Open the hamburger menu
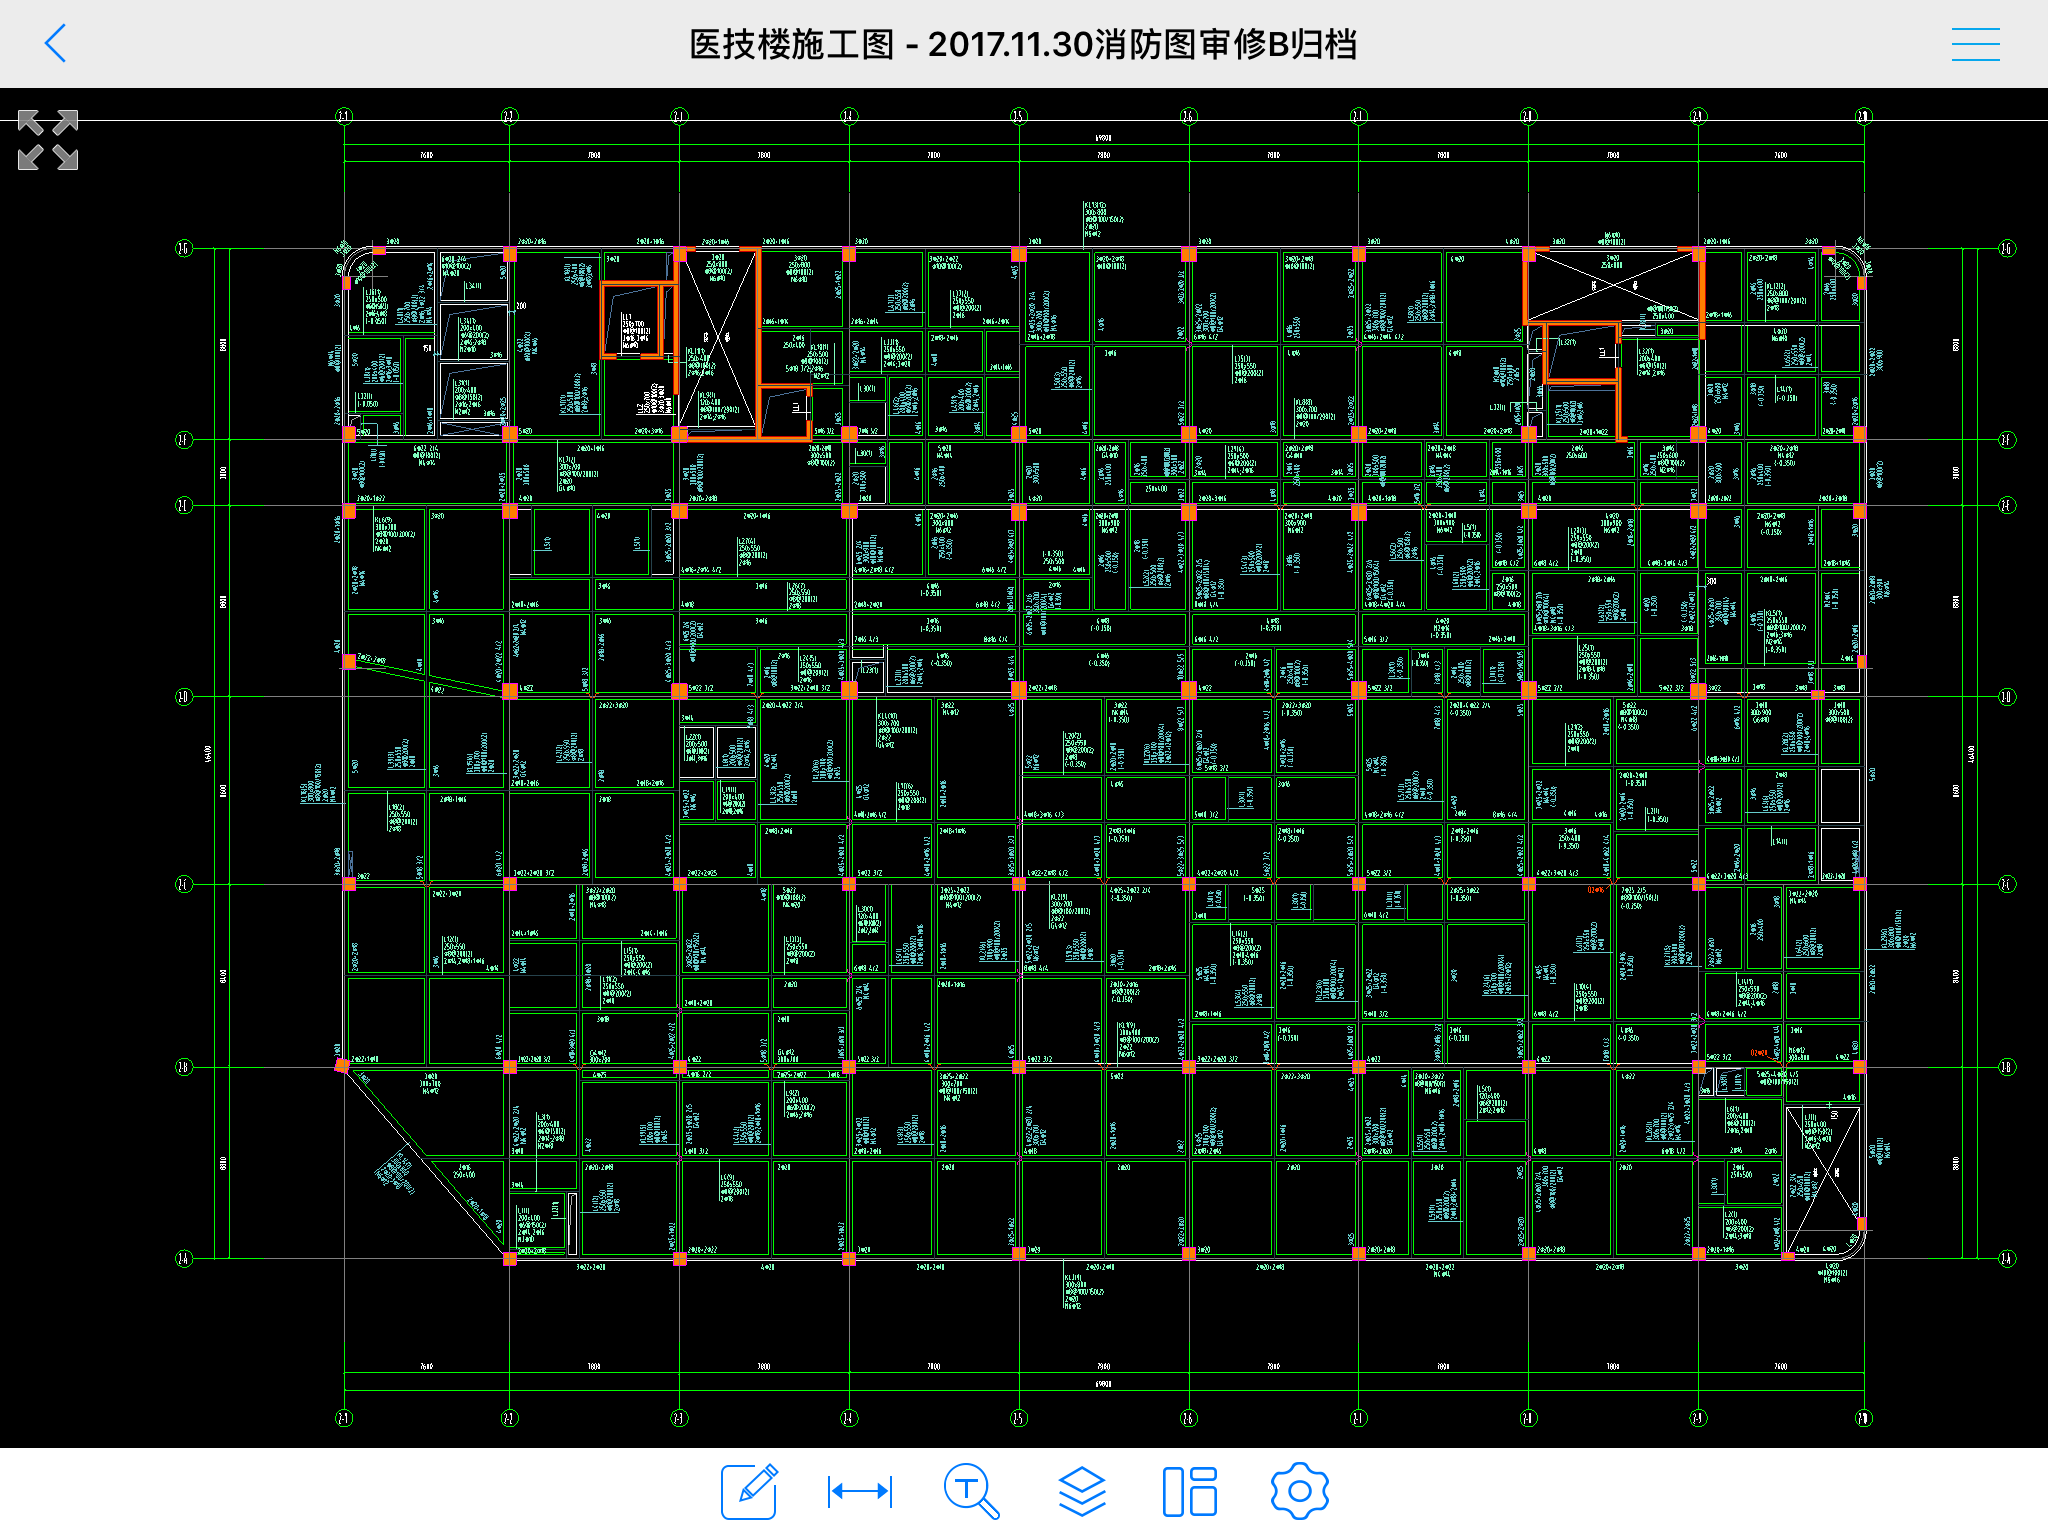The image size is (2048, 1536). tap(1975, 44)
